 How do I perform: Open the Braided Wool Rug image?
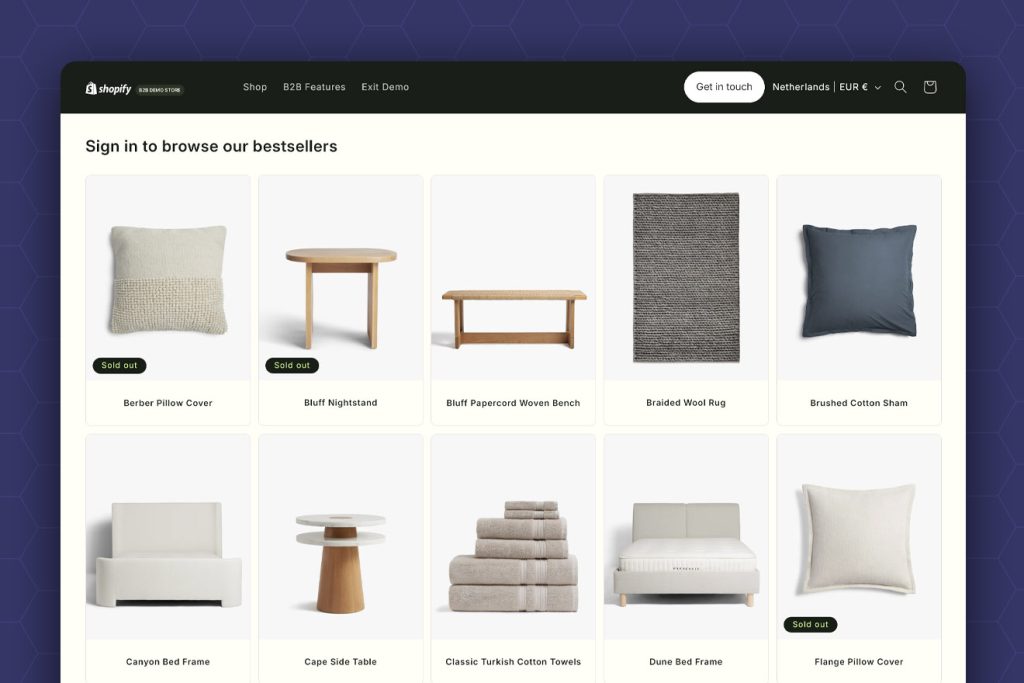tap(686, 278)
